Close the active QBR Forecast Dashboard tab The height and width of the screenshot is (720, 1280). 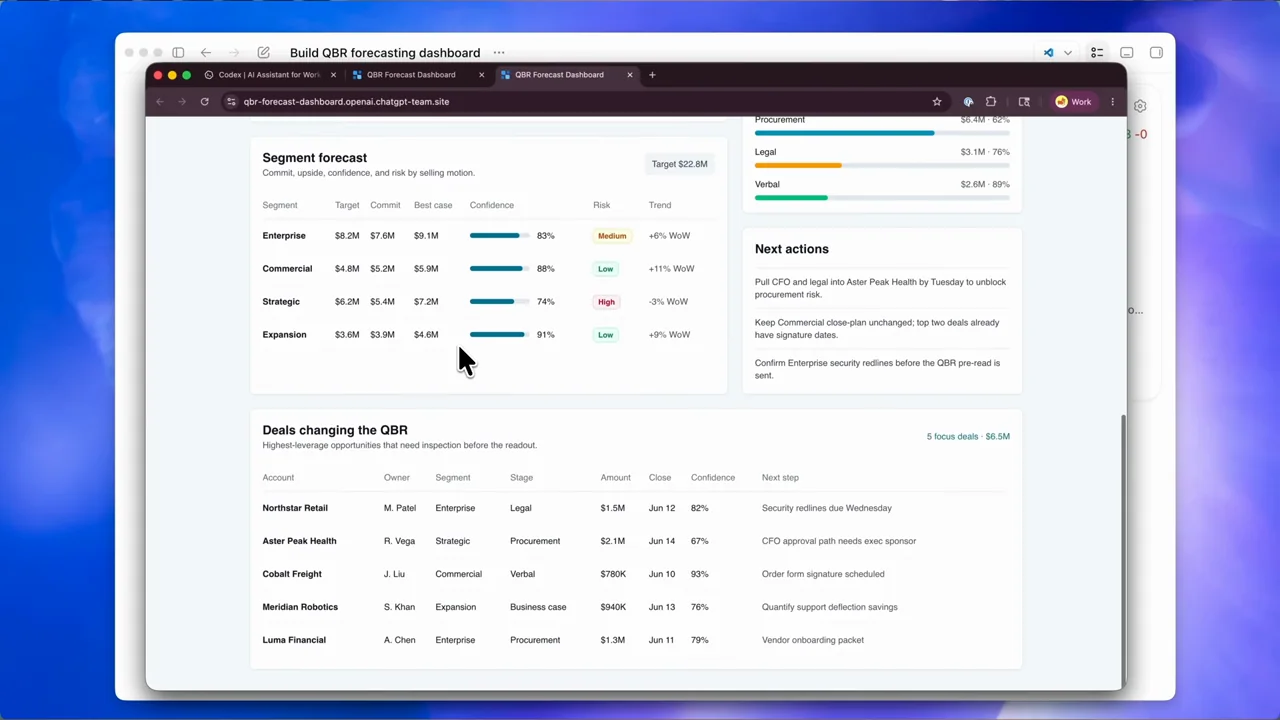pyautogui.click(x=630, y=75)
